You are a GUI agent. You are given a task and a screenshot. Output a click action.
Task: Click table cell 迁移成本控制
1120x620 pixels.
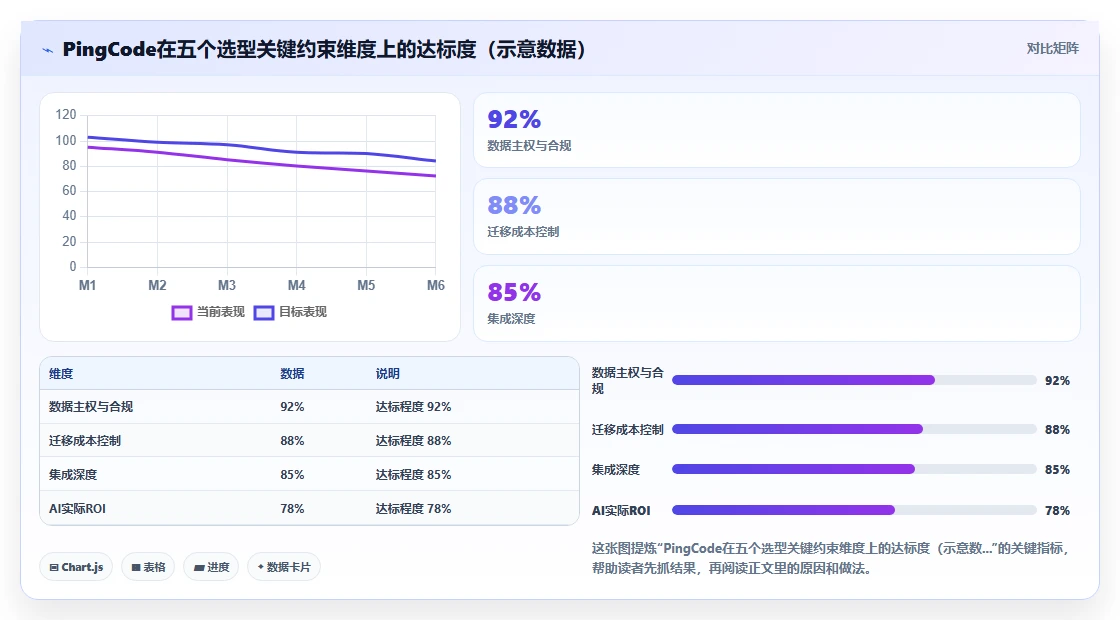[x=85, y=441]
